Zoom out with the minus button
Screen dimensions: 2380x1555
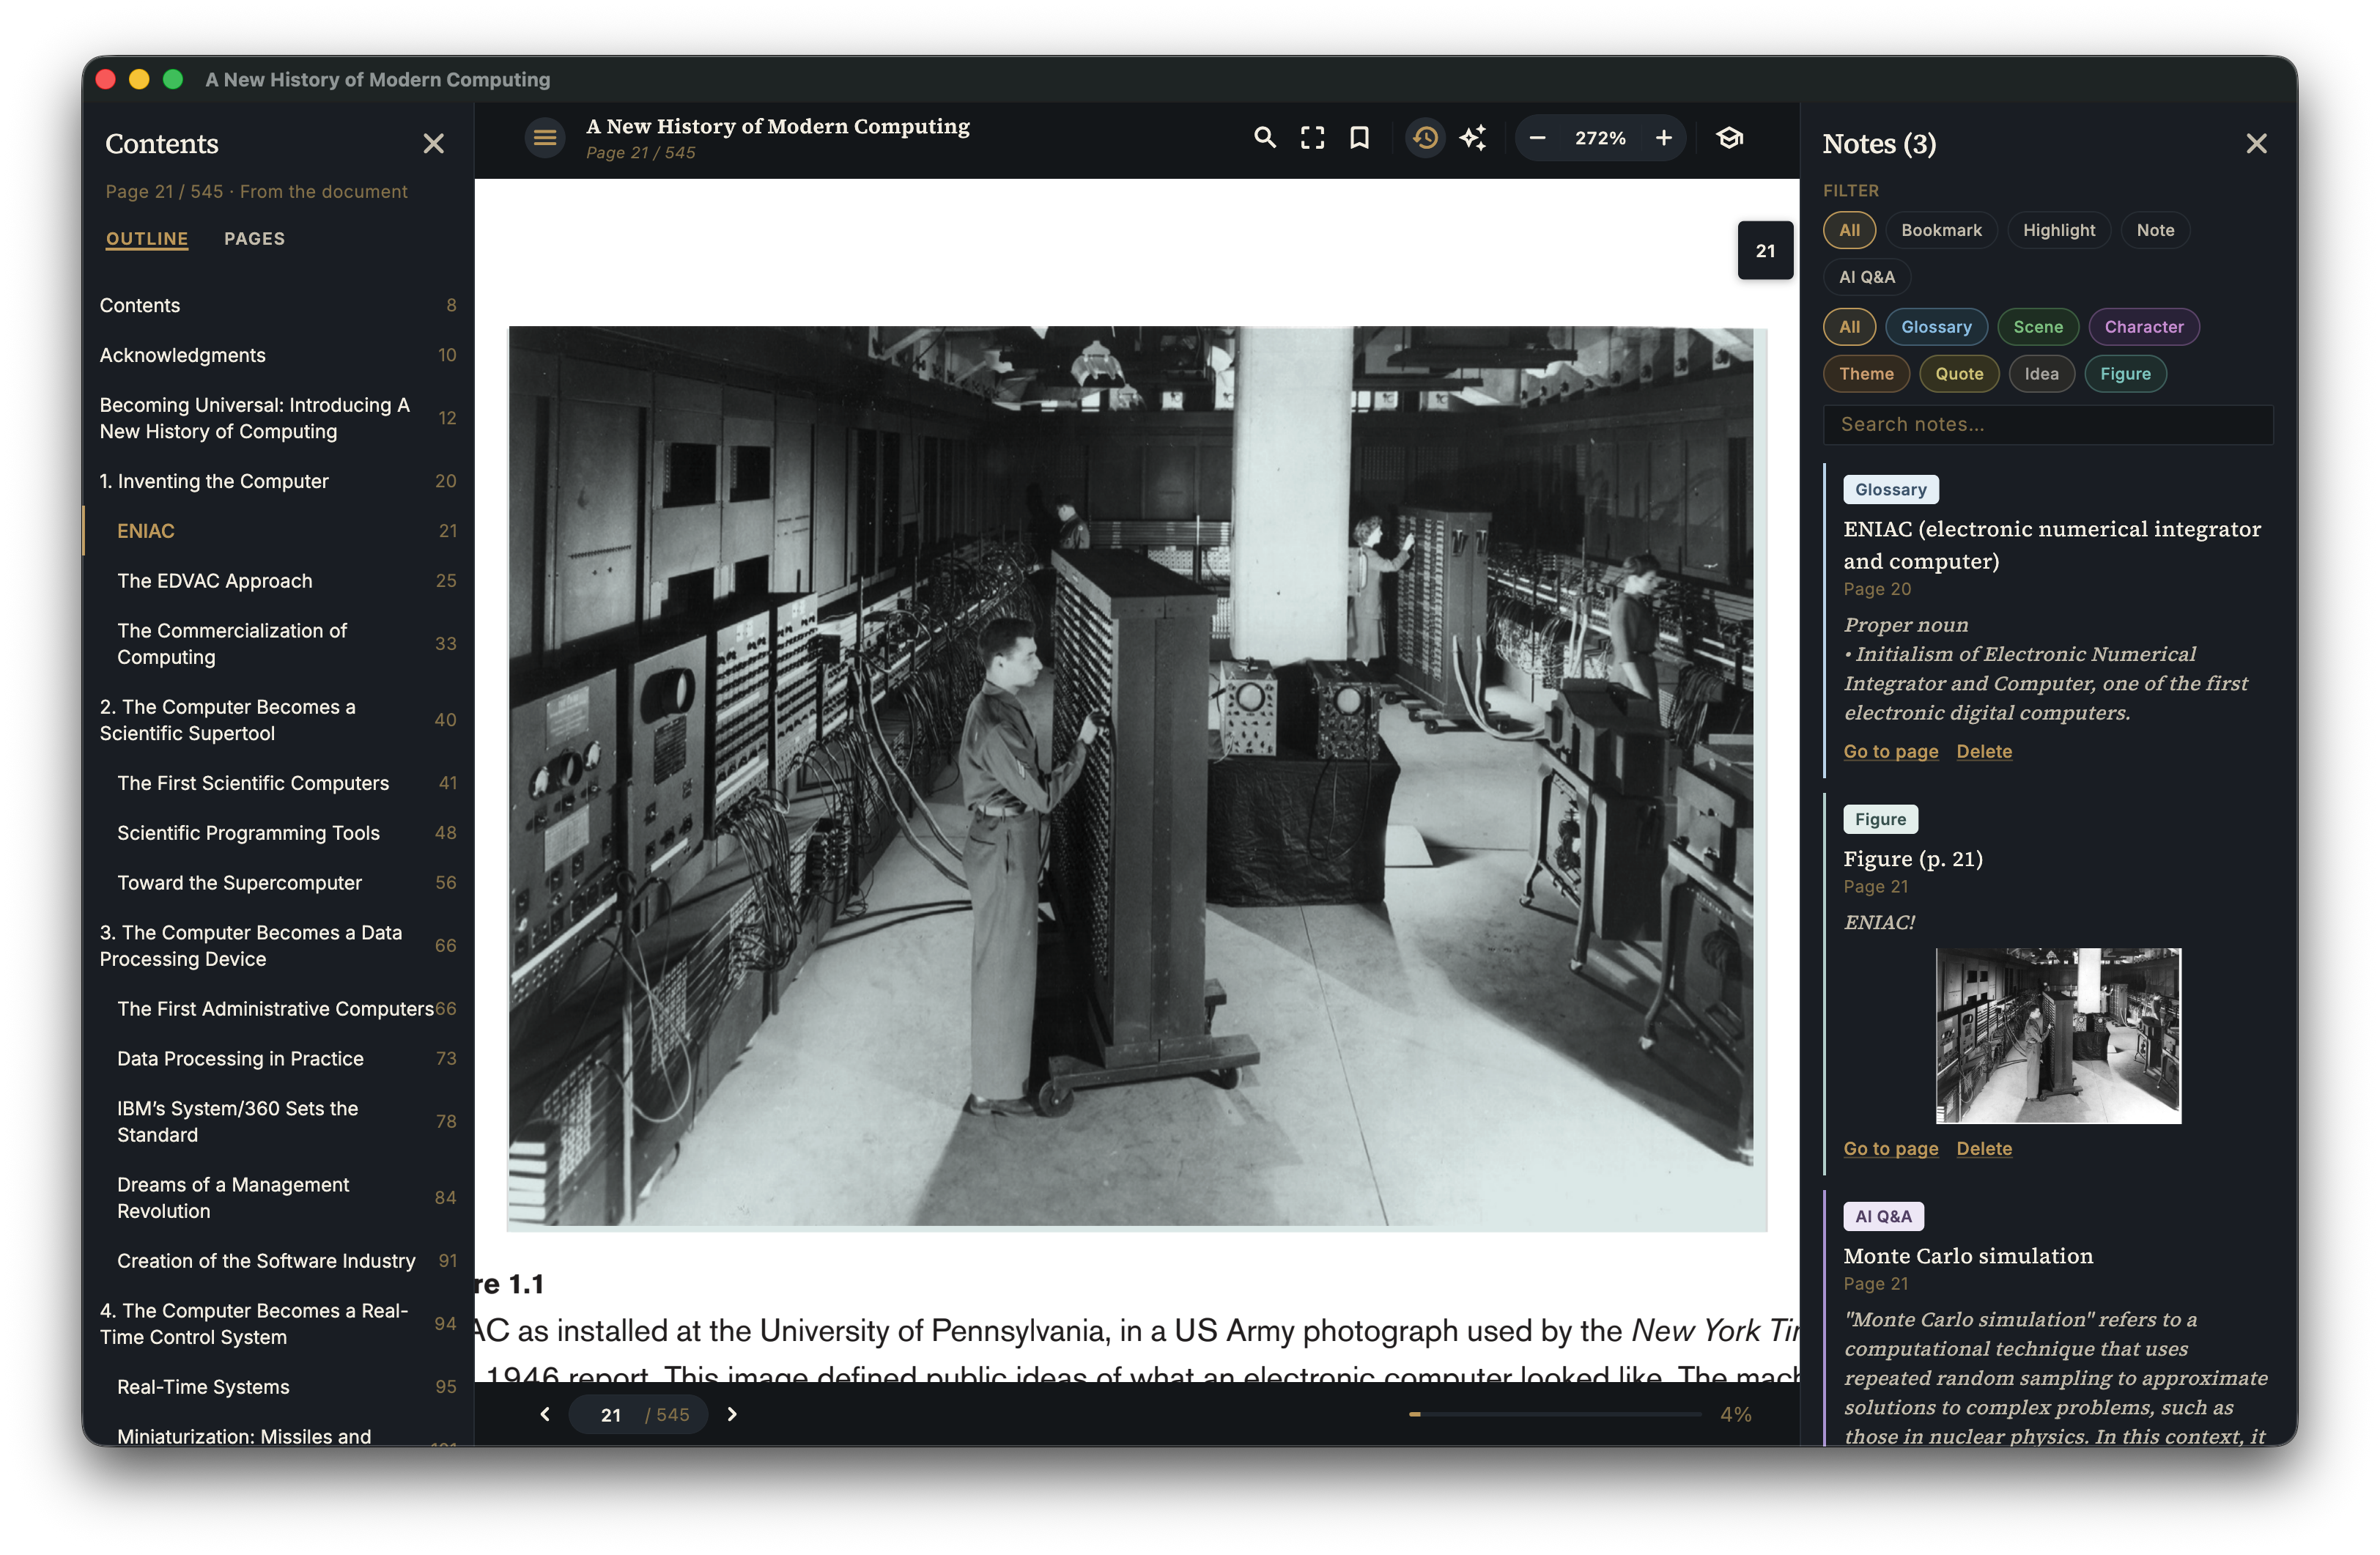pyautogui.click(x=1538, y=138)
